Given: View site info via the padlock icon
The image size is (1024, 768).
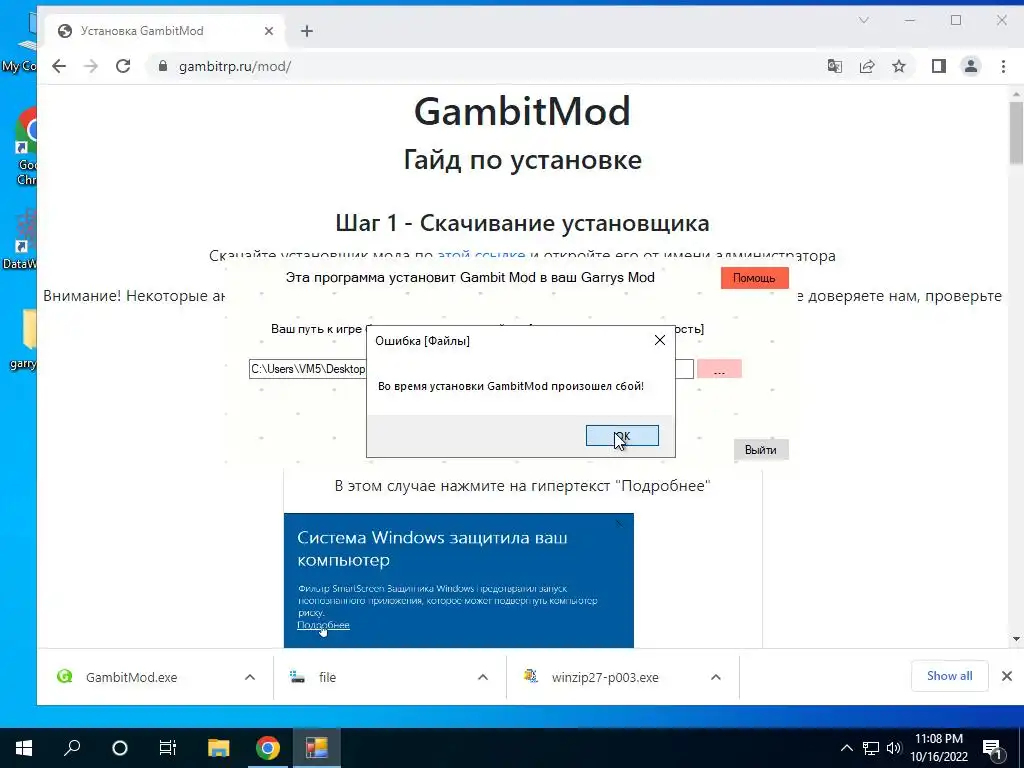Looking at the screenshot, I should coord(163,66).
